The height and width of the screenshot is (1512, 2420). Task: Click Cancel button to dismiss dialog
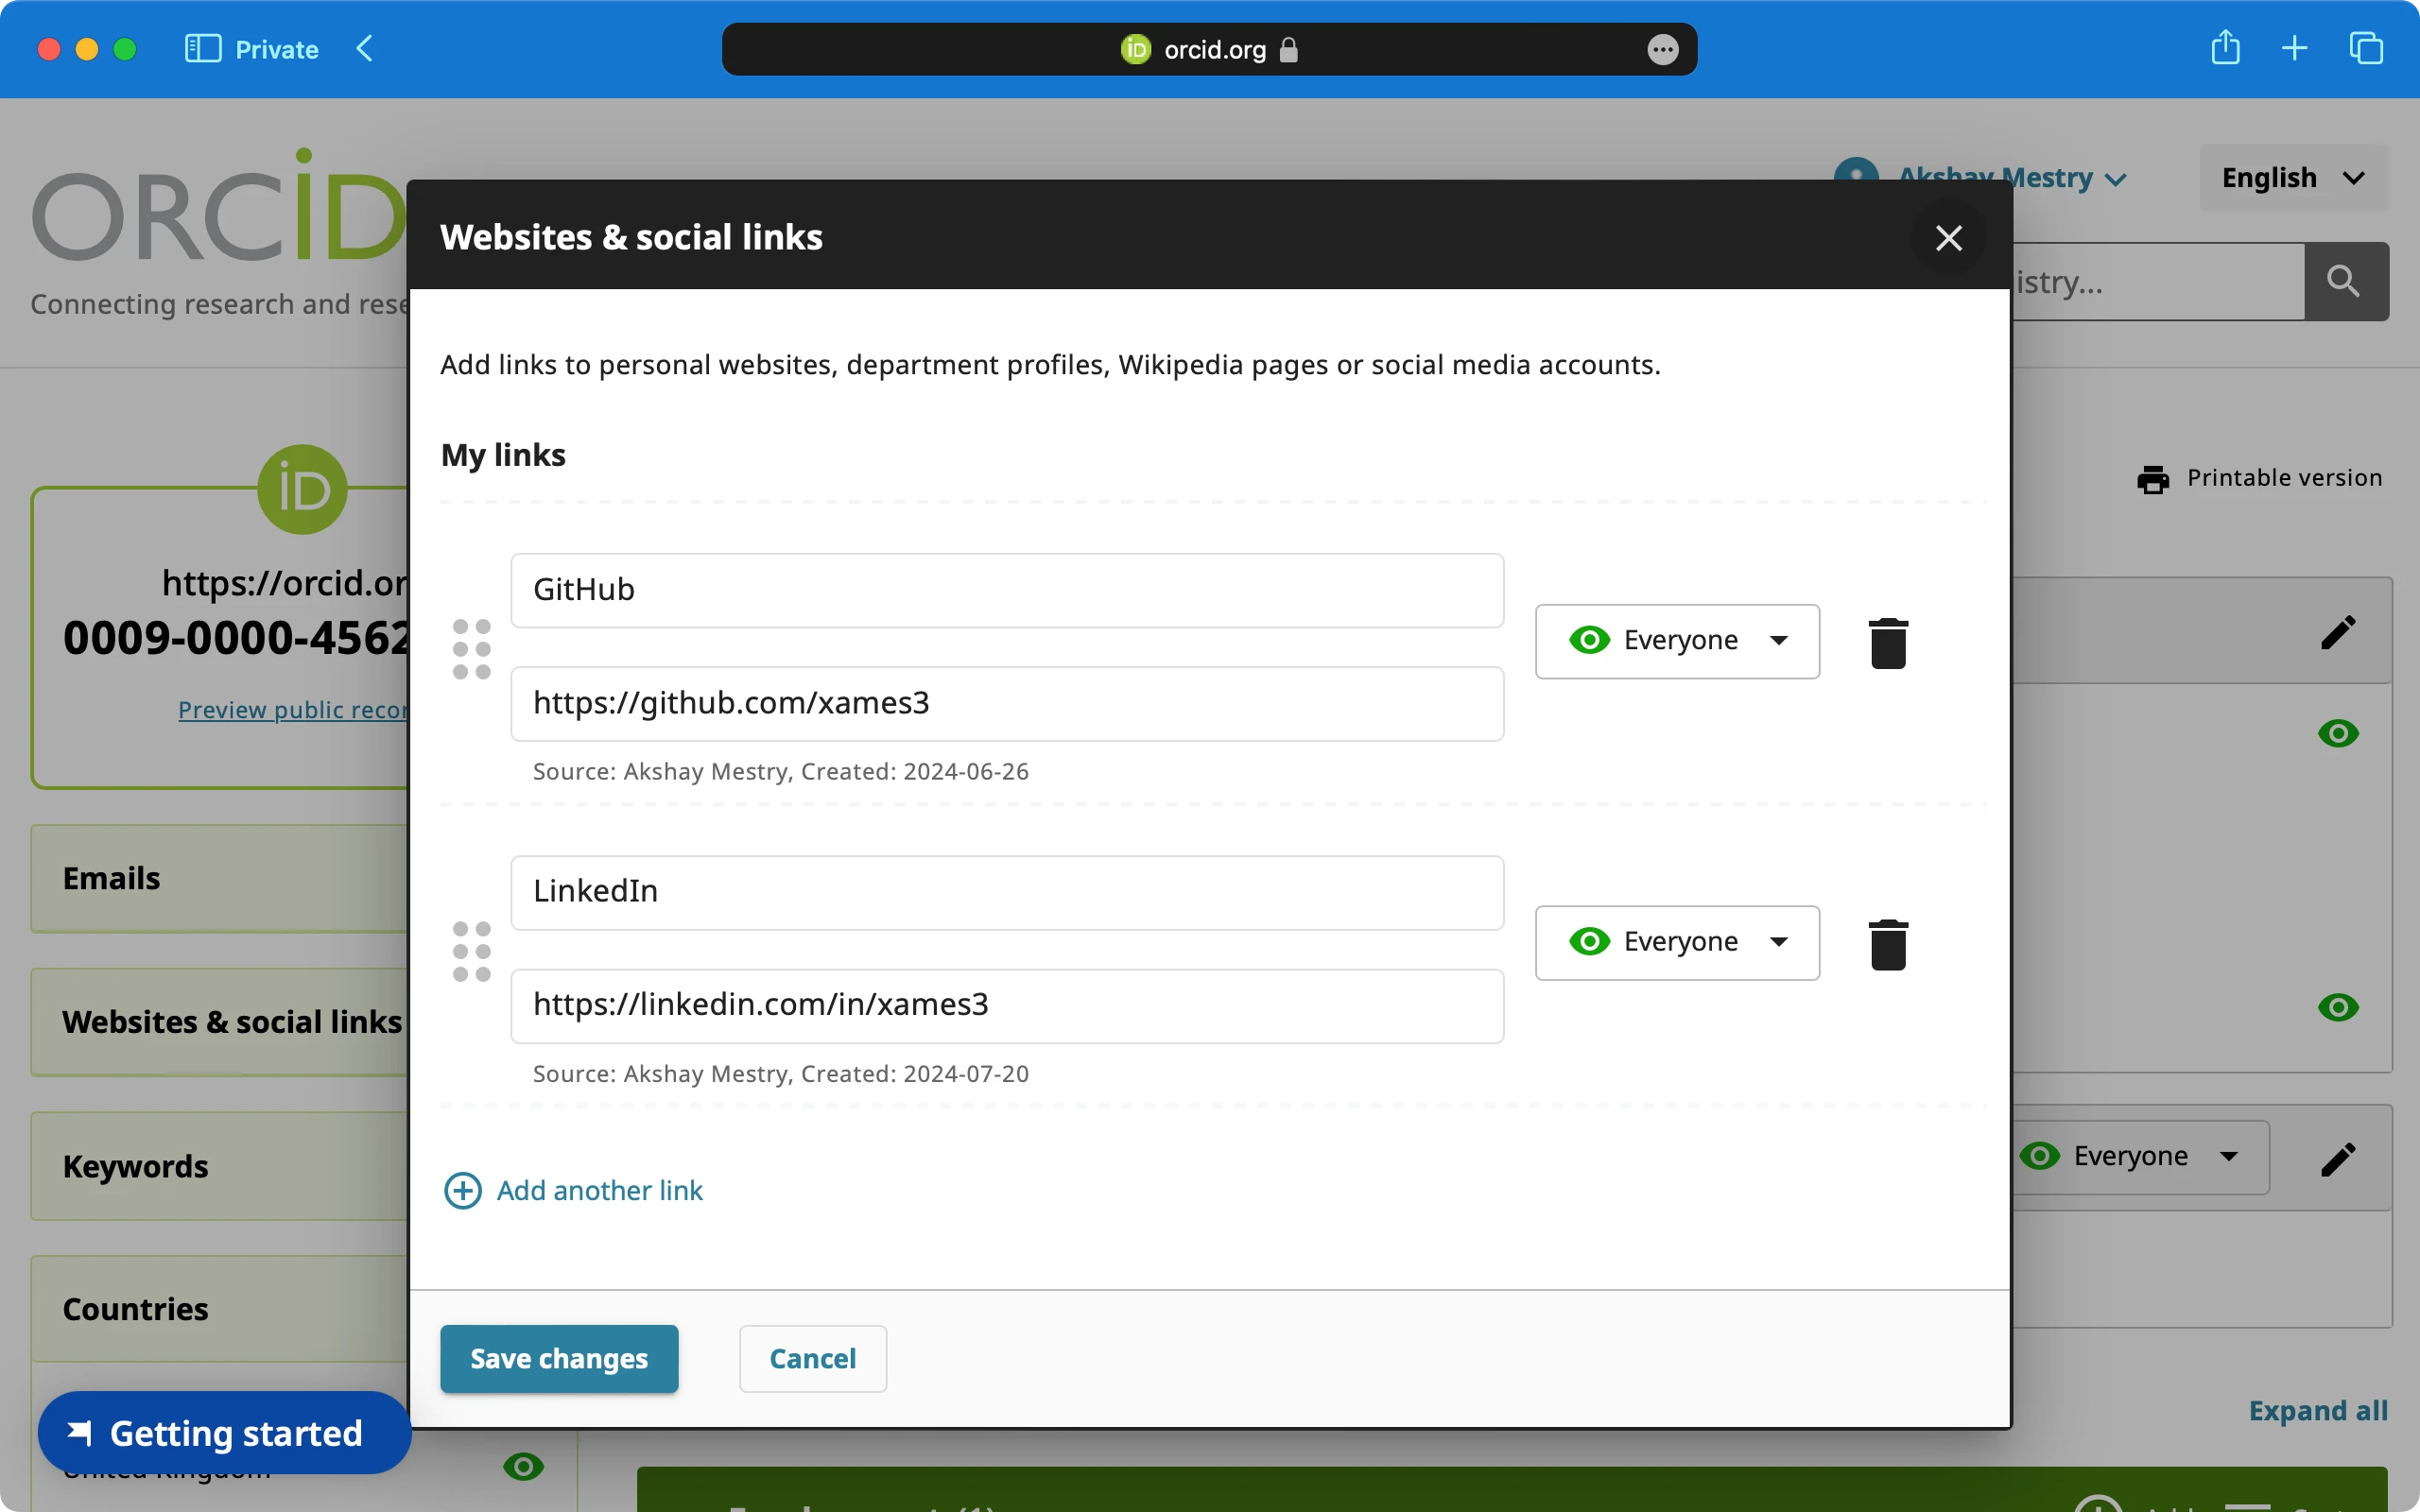click(x=812, y=1357)
